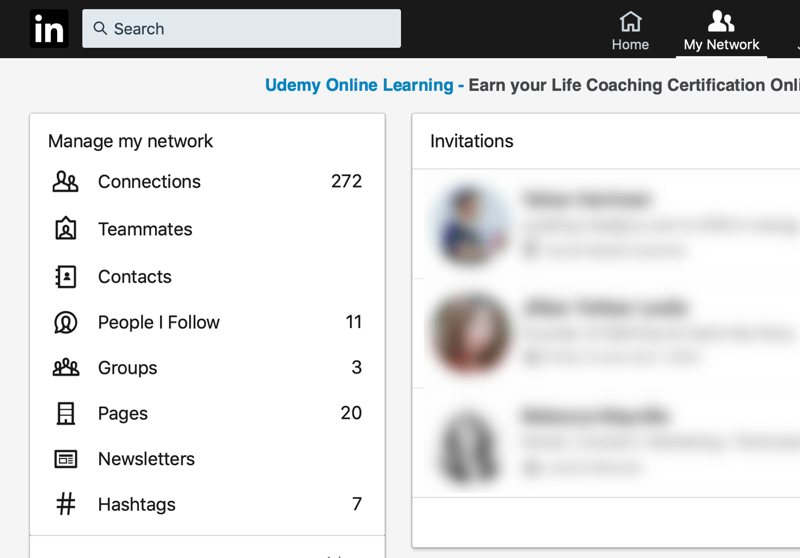Open second invitation's profile photo
The width and height of the screenshot is (800, 558).
[x=470, y=333]
